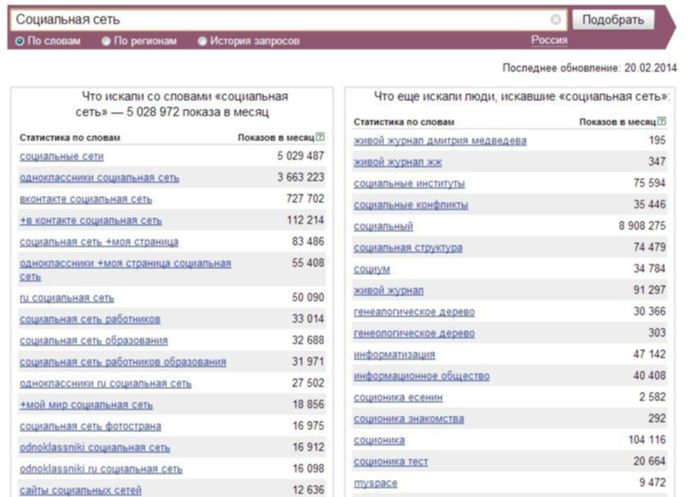This screenshot has width=688, height=497.
Task: Open 'социальная сеть работников образования' link
Action: click(122, 362)
